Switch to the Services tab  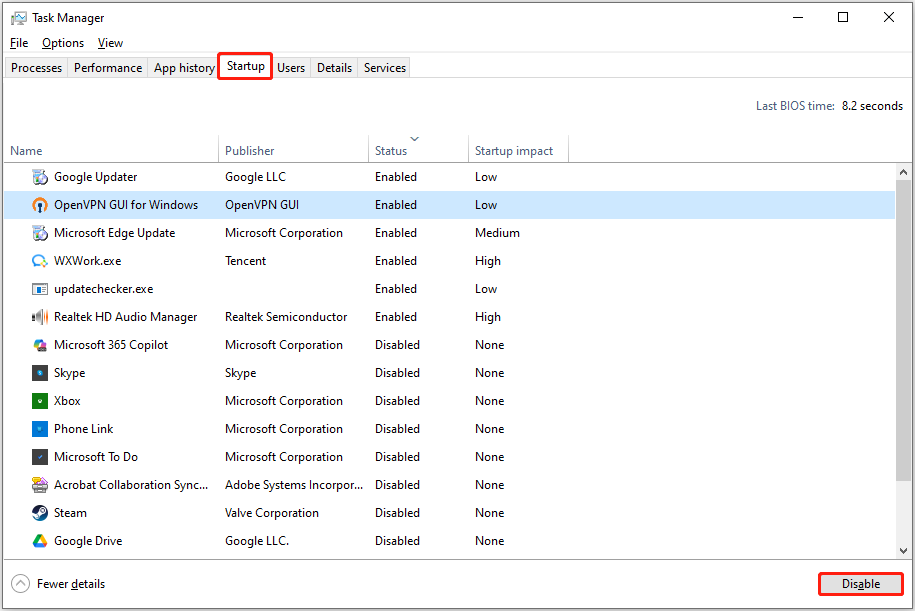(x=385, y=68)
